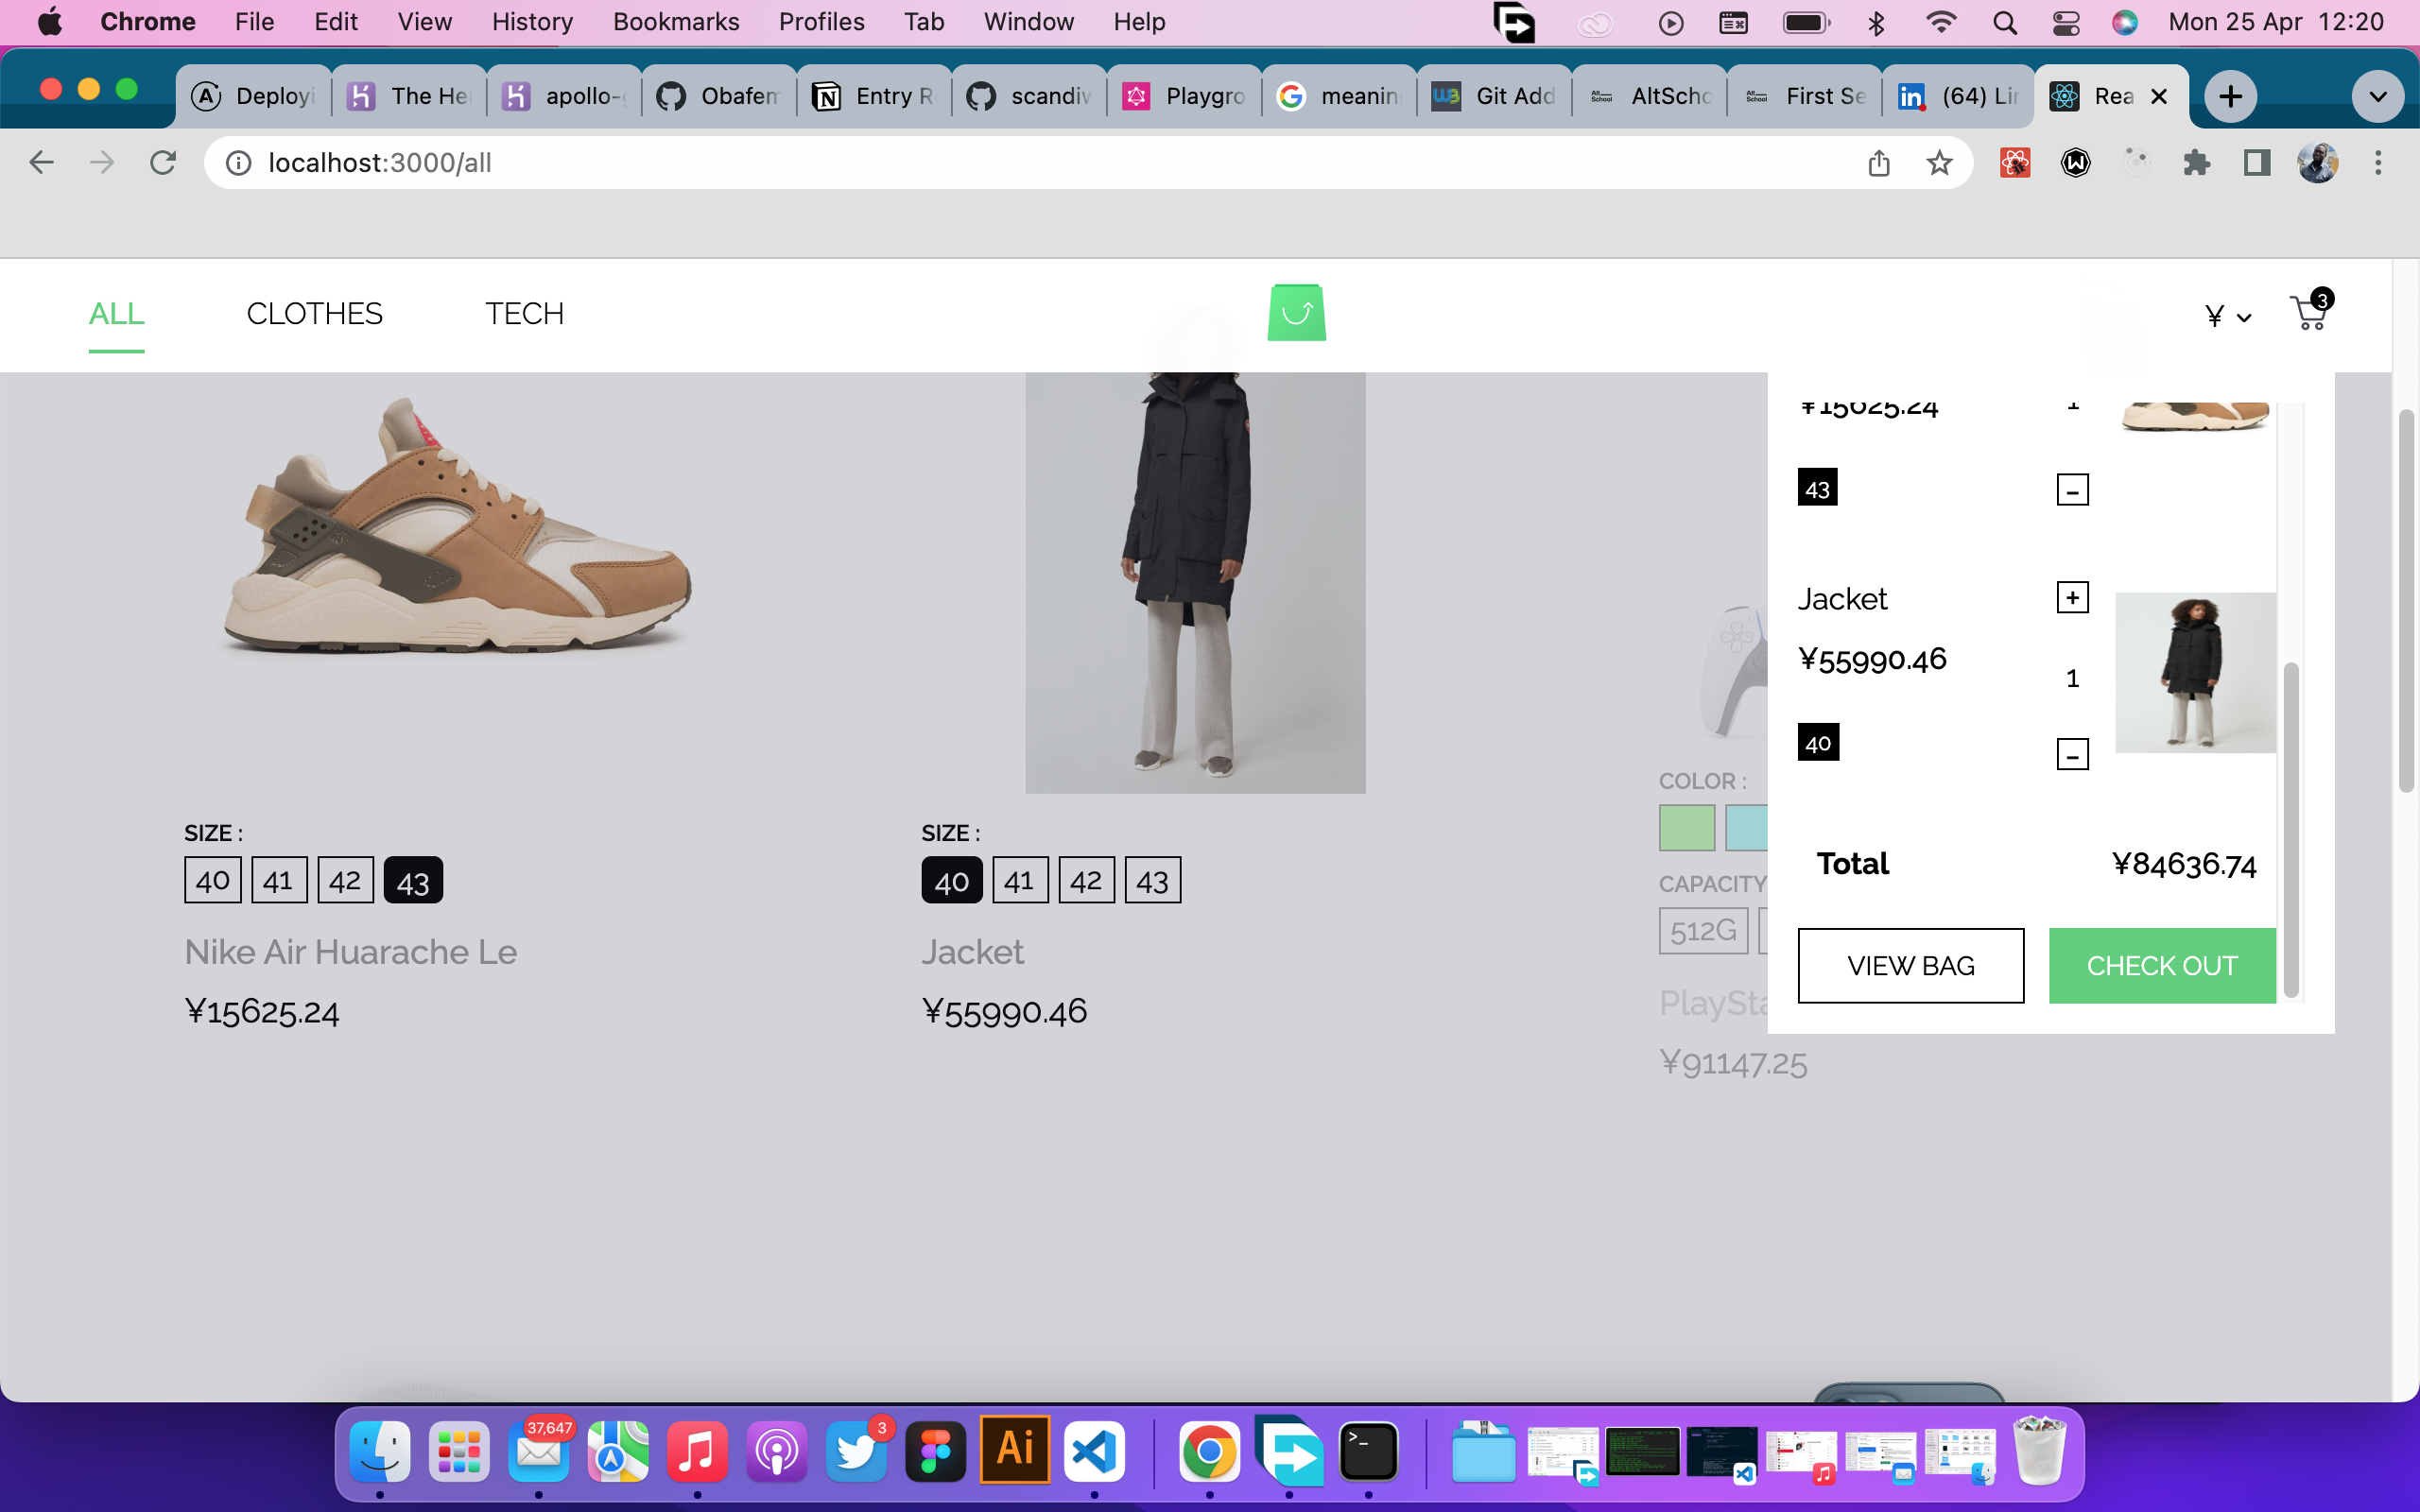
Task: Open the History menu
Action: pyautogui.click(x=532, y=22)
